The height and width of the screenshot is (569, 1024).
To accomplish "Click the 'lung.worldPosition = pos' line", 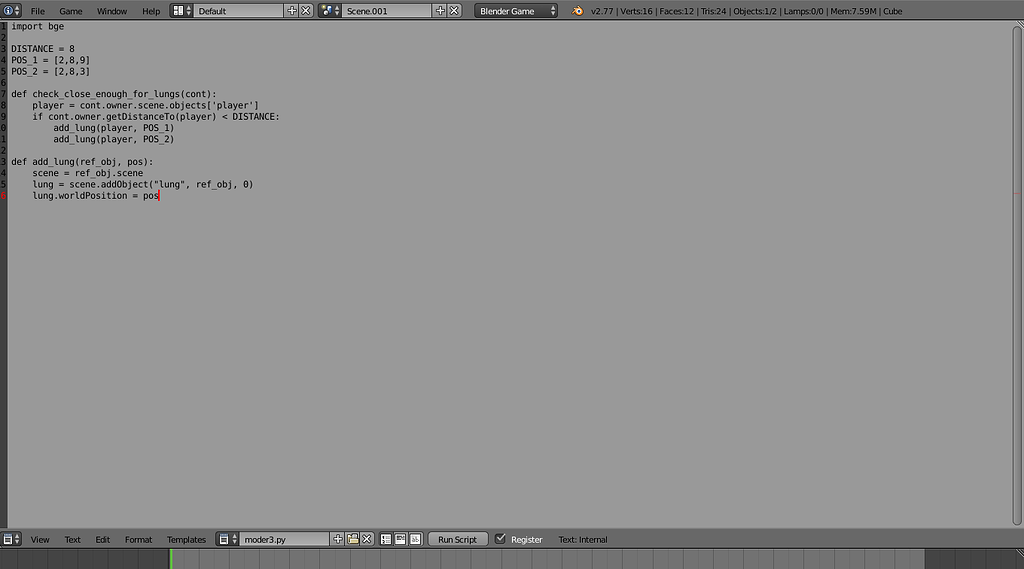I will 95,195.
